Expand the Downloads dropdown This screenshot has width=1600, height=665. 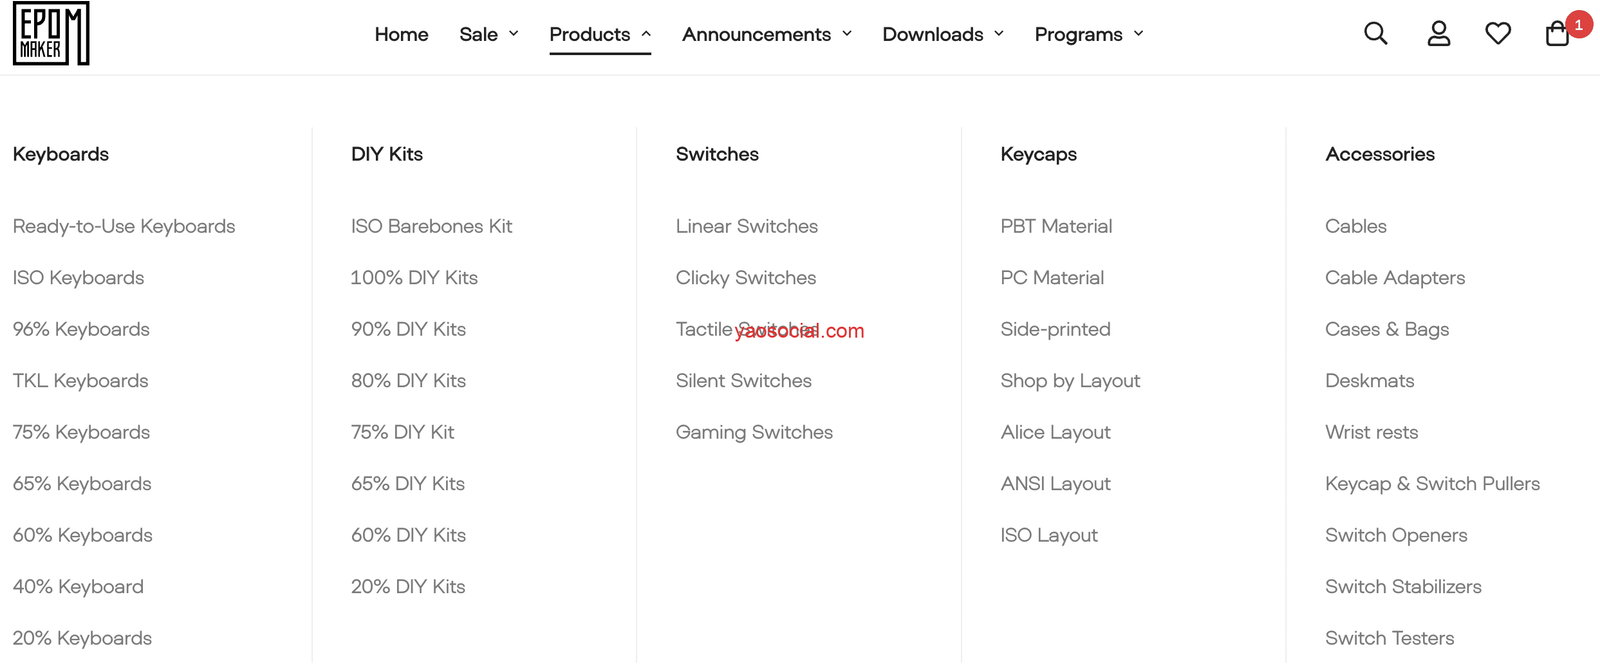tap(943, 34)
